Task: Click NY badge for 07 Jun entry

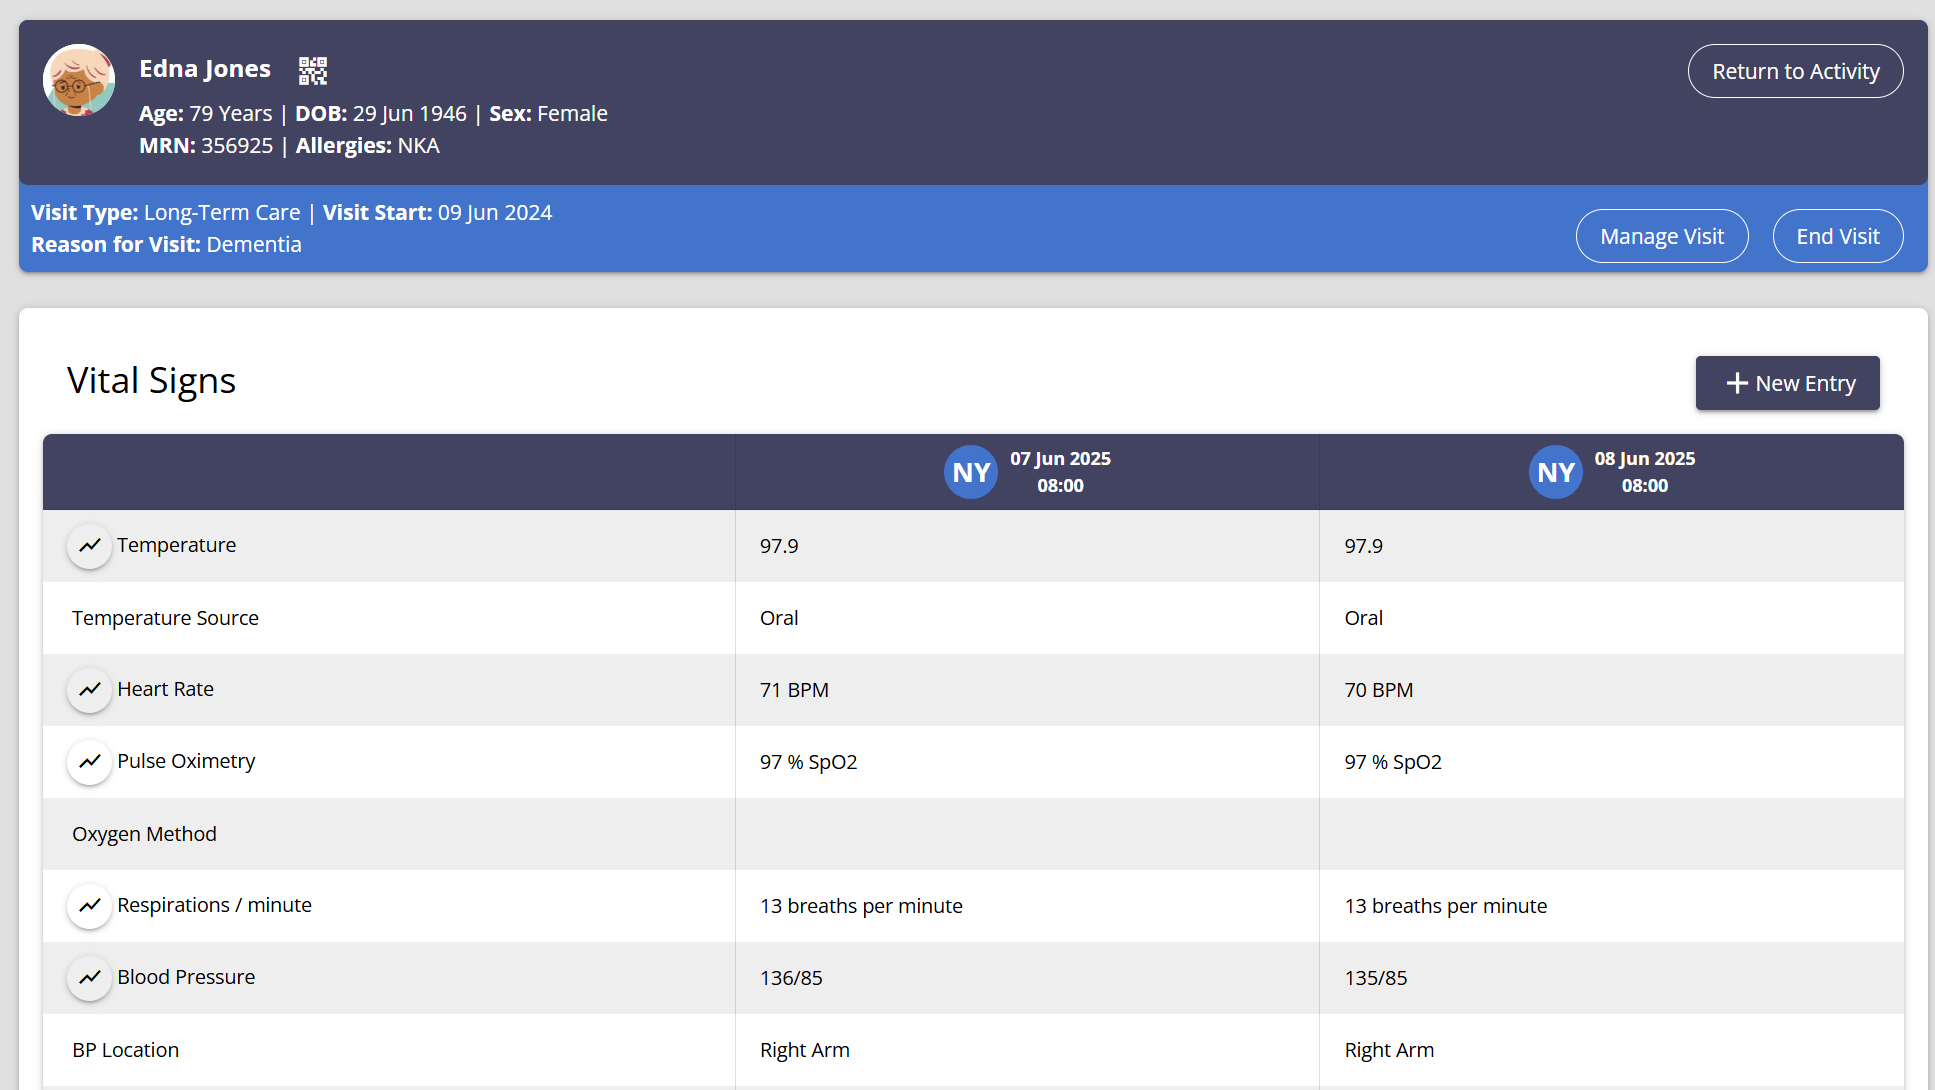Action: (970, 472)
